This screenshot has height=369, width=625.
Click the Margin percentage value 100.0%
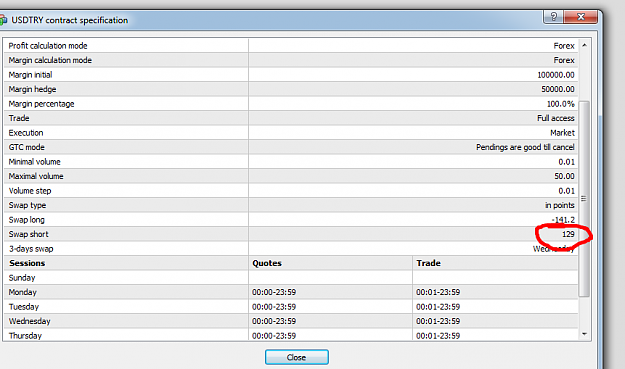pyautogui.click(x=560, y=104)
